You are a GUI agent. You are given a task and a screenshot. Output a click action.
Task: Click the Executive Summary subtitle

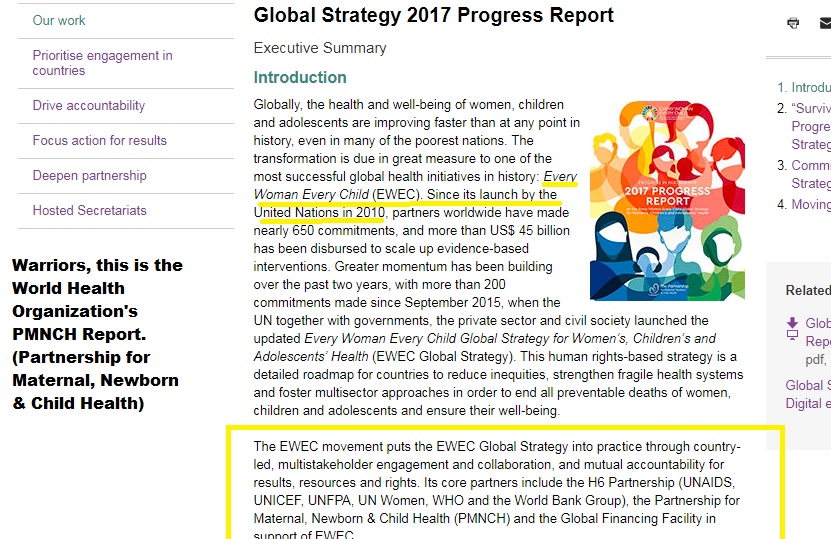(x=320, y=48)
